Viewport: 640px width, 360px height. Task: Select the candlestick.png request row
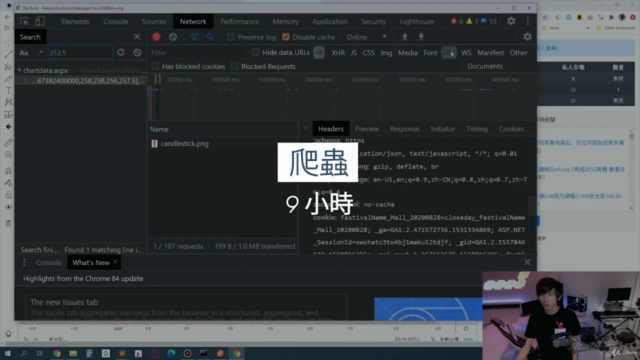pos(223,143)
